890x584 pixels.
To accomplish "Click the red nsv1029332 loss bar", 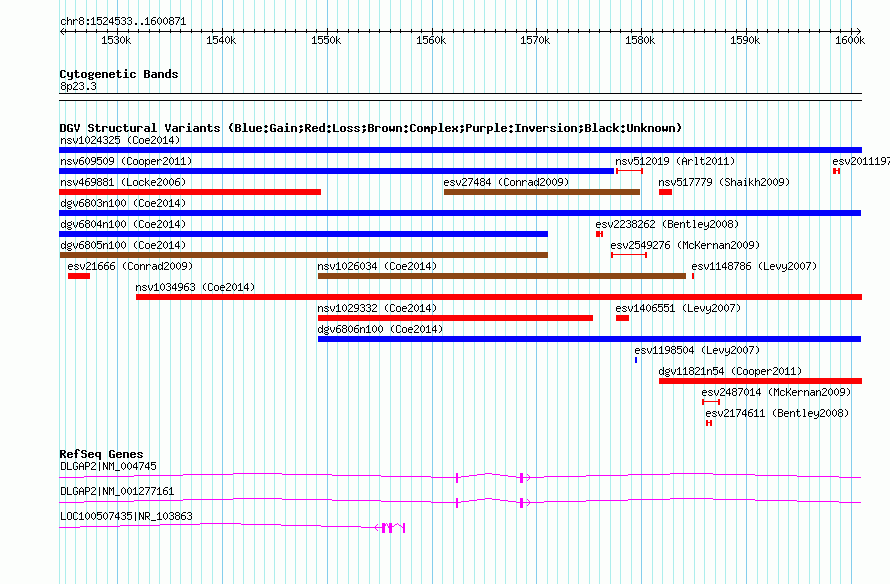I will click(455, 318).
